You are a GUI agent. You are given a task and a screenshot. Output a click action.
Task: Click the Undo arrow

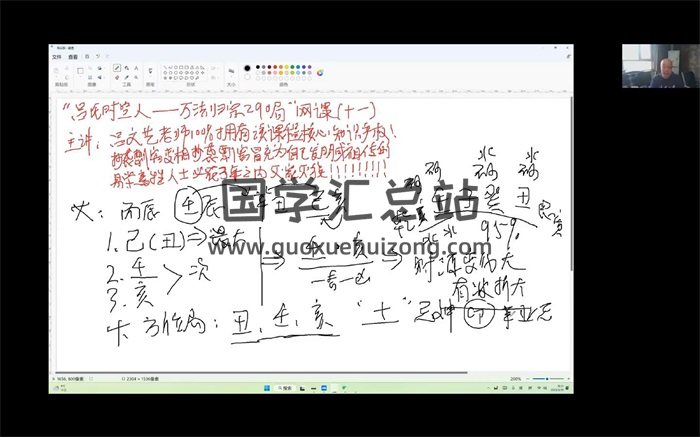[x=98, y=57]
